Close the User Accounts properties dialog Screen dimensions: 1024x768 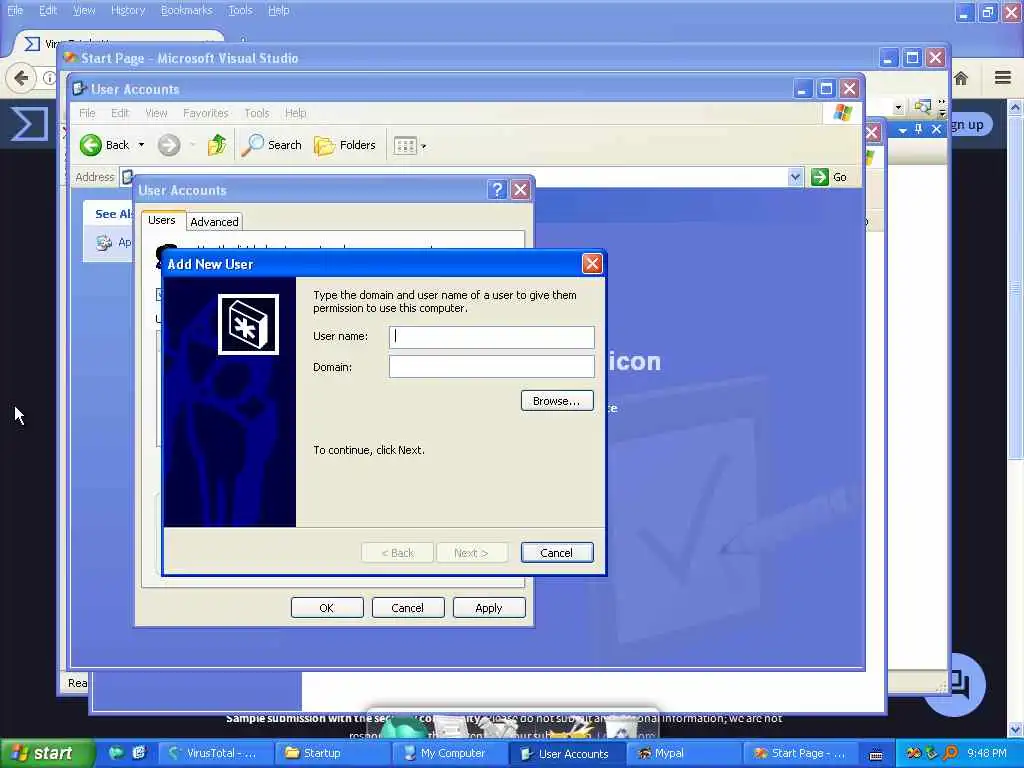point(520,190)
